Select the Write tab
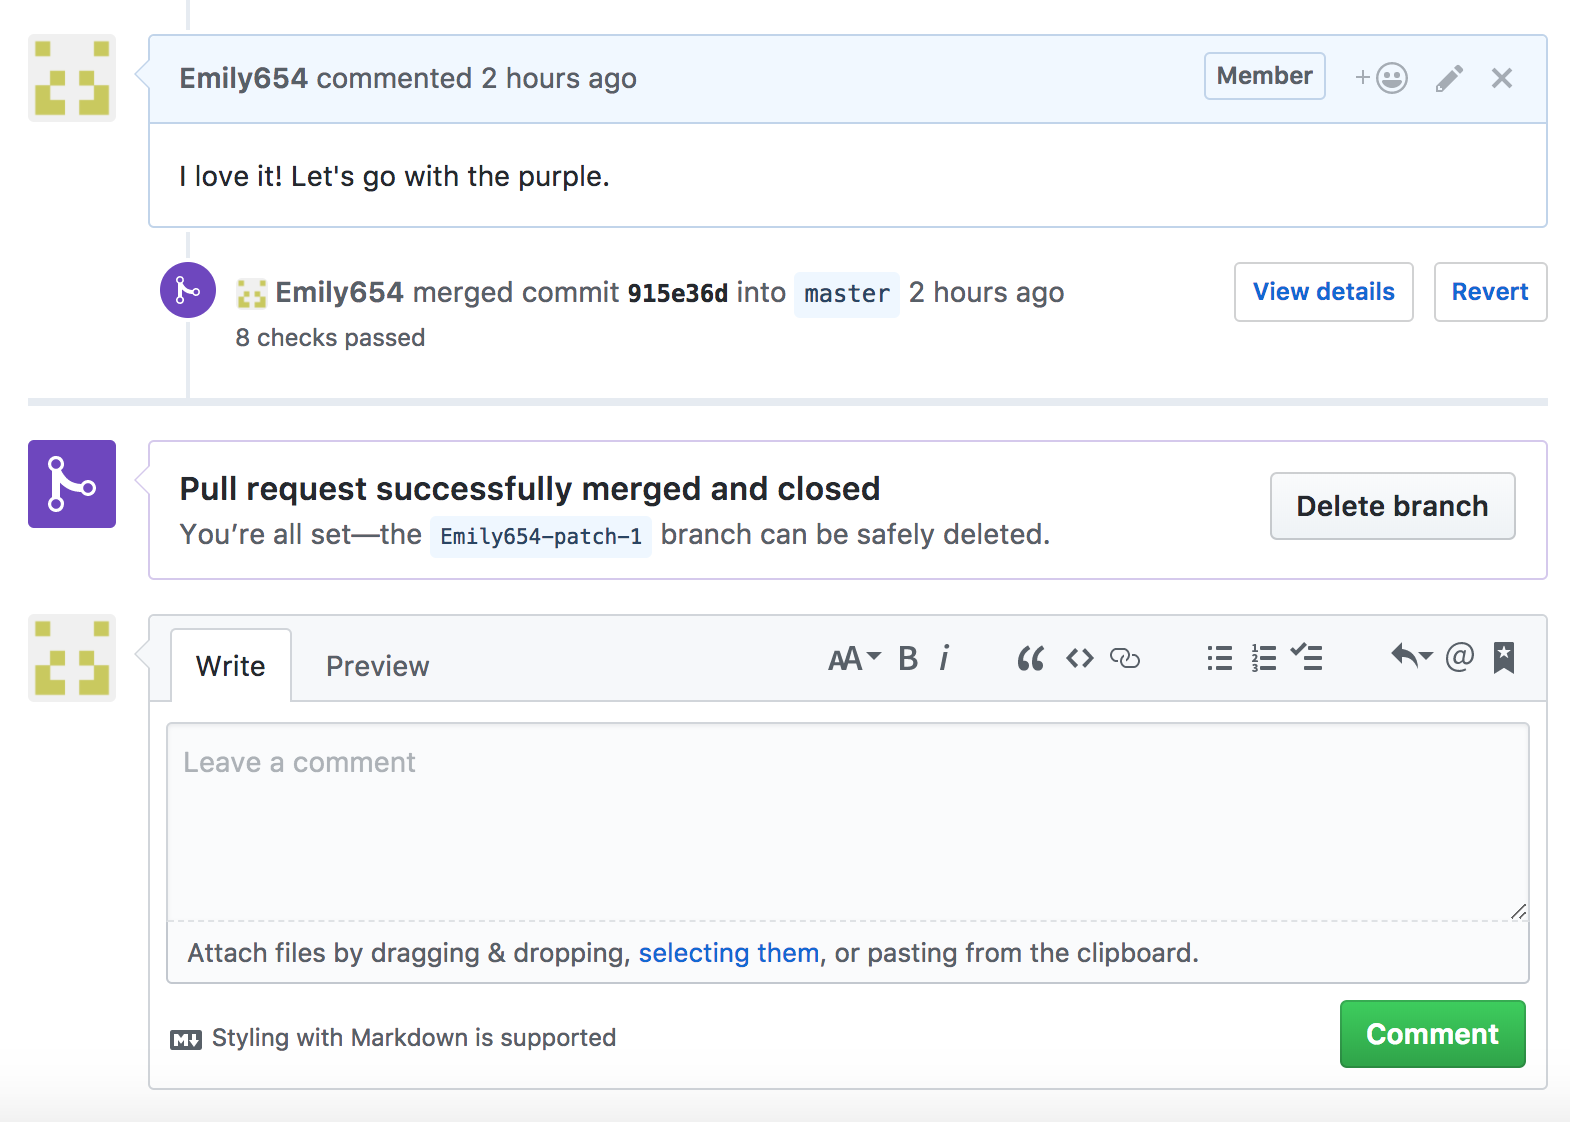 (x=231, y=666)
